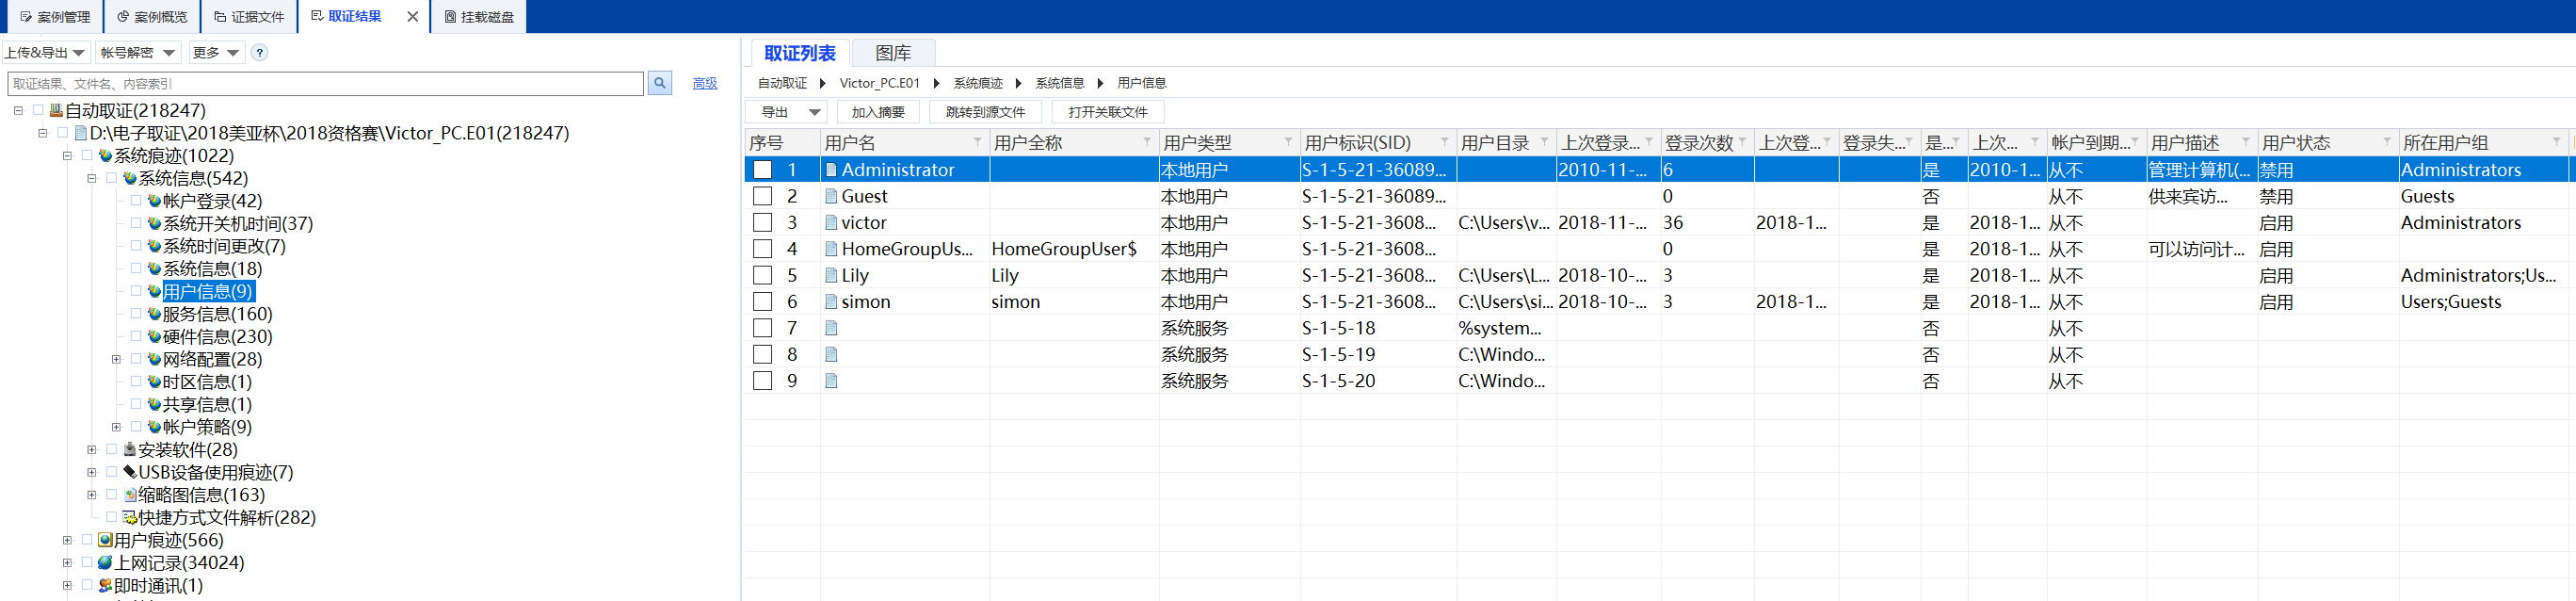Click the 高级 advanced search link

pos(704,84)
